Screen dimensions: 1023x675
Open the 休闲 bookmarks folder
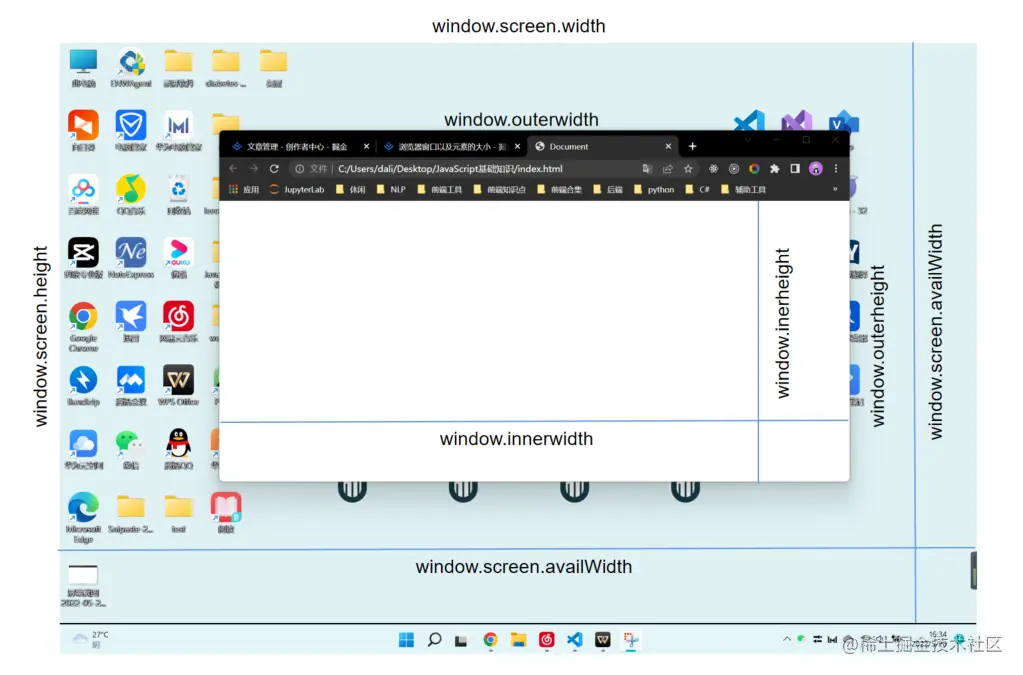coord(350,190)
